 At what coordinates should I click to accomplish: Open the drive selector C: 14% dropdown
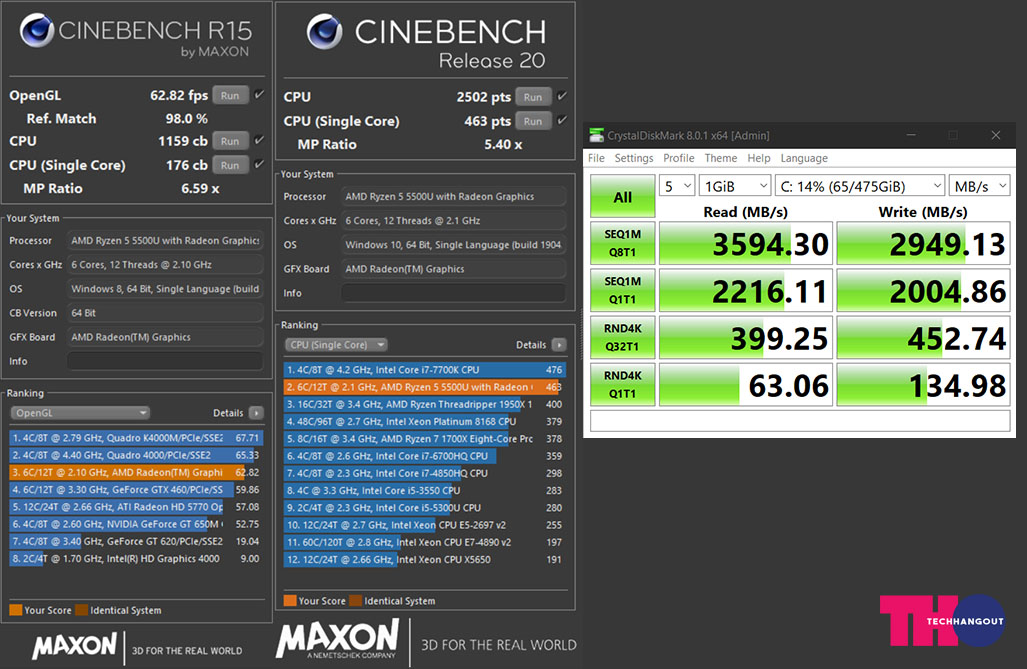pyautogui.click(x=860, y=186)
